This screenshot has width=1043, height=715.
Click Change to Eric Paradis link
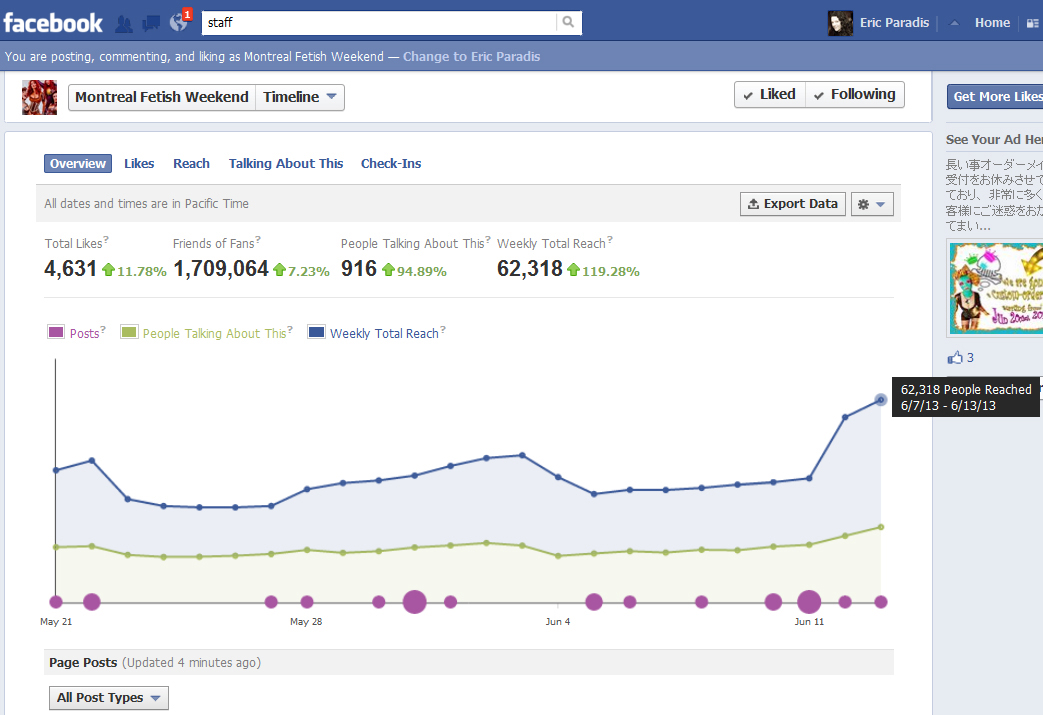(x=472, y=57)
